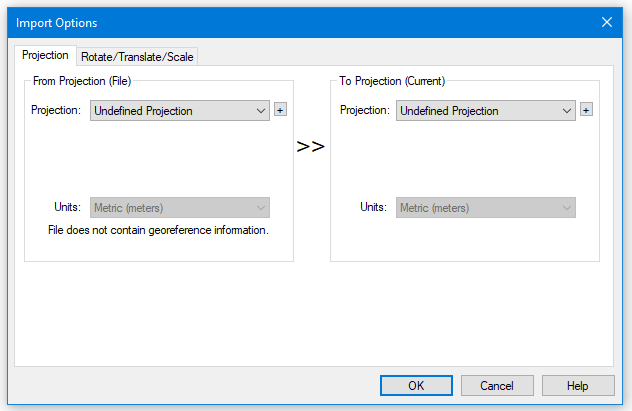Viewport: 632px width, 411px height.
Task: Select the Projection tab
Action: point(45,55)
